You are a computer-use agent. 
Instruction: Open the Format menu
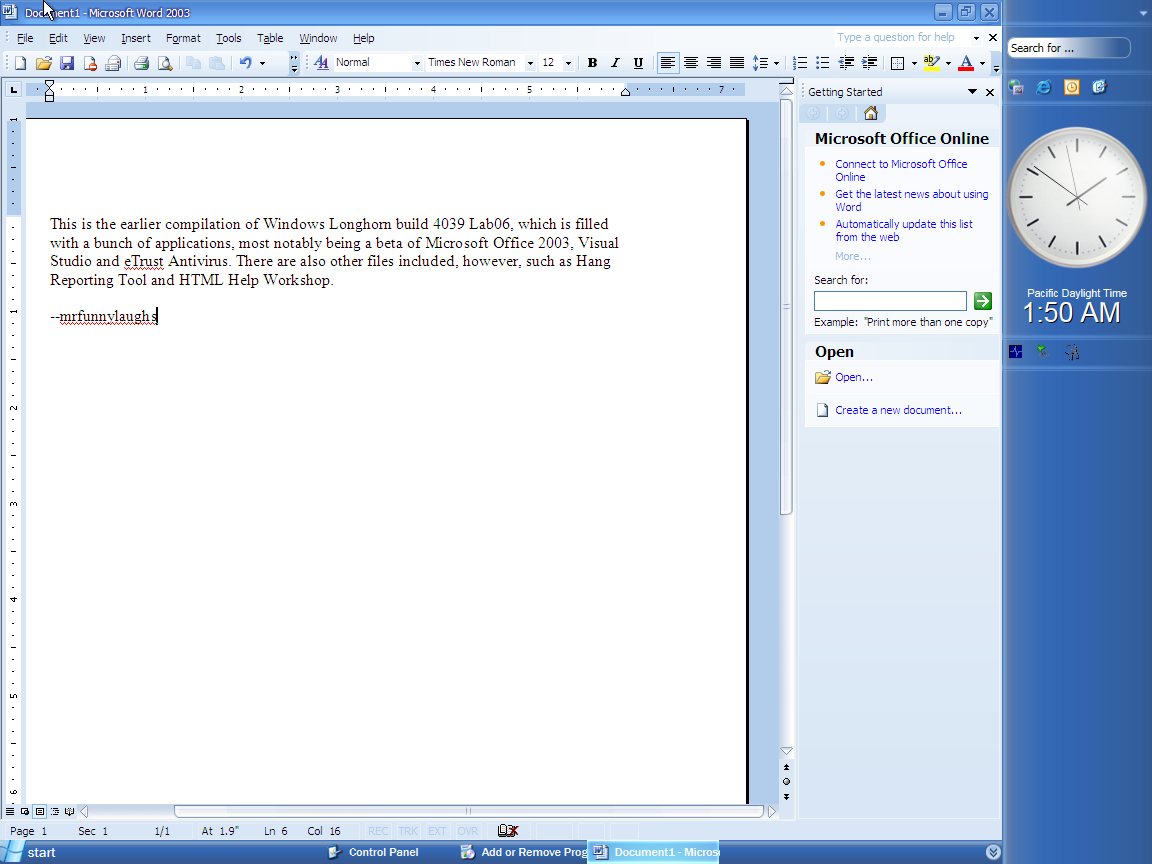(183, 38)
